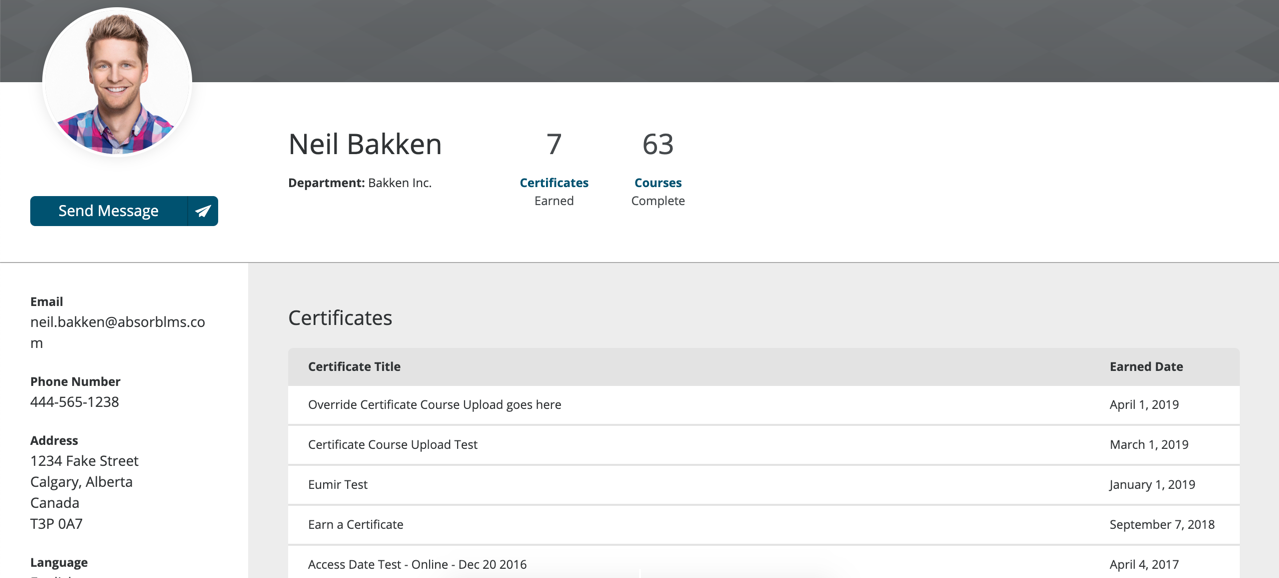Click the courses count number 63
Image resolution: width=1279 pixels, height=578 pixels.
[658, 144]
